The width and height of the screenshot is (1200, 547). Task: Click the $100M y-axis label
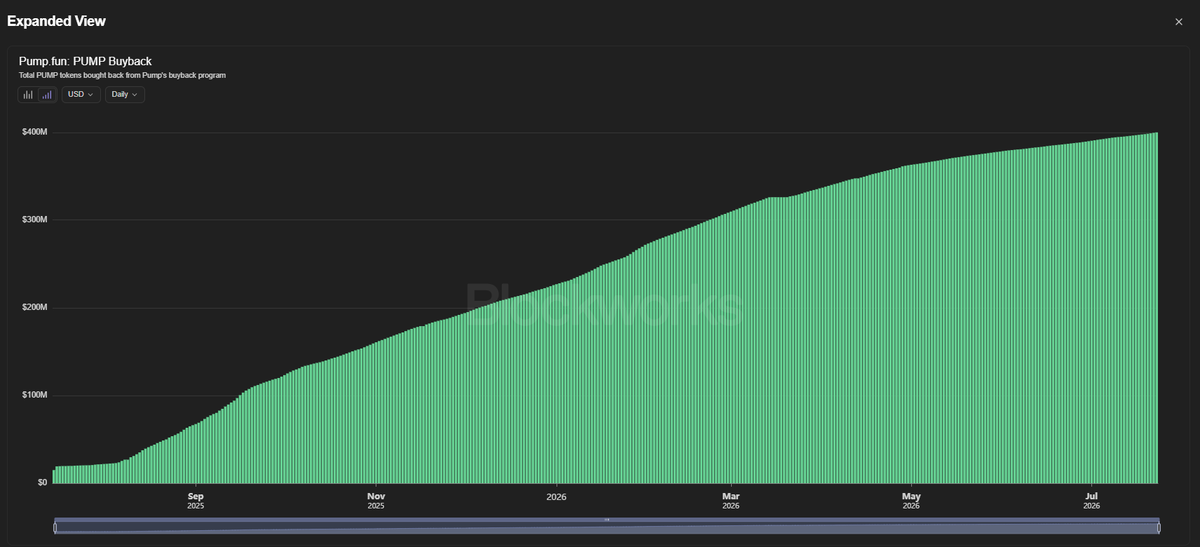[x=35, y=395]
